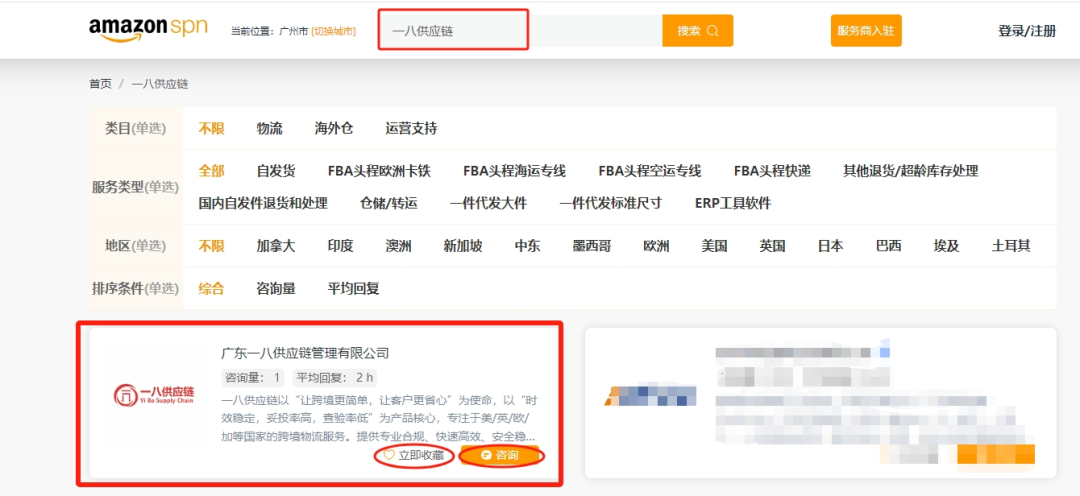The width and height of the screenshot is (1080, 496).
Task: Select 不限 in the 地区 filter
Action: point(211,246)
